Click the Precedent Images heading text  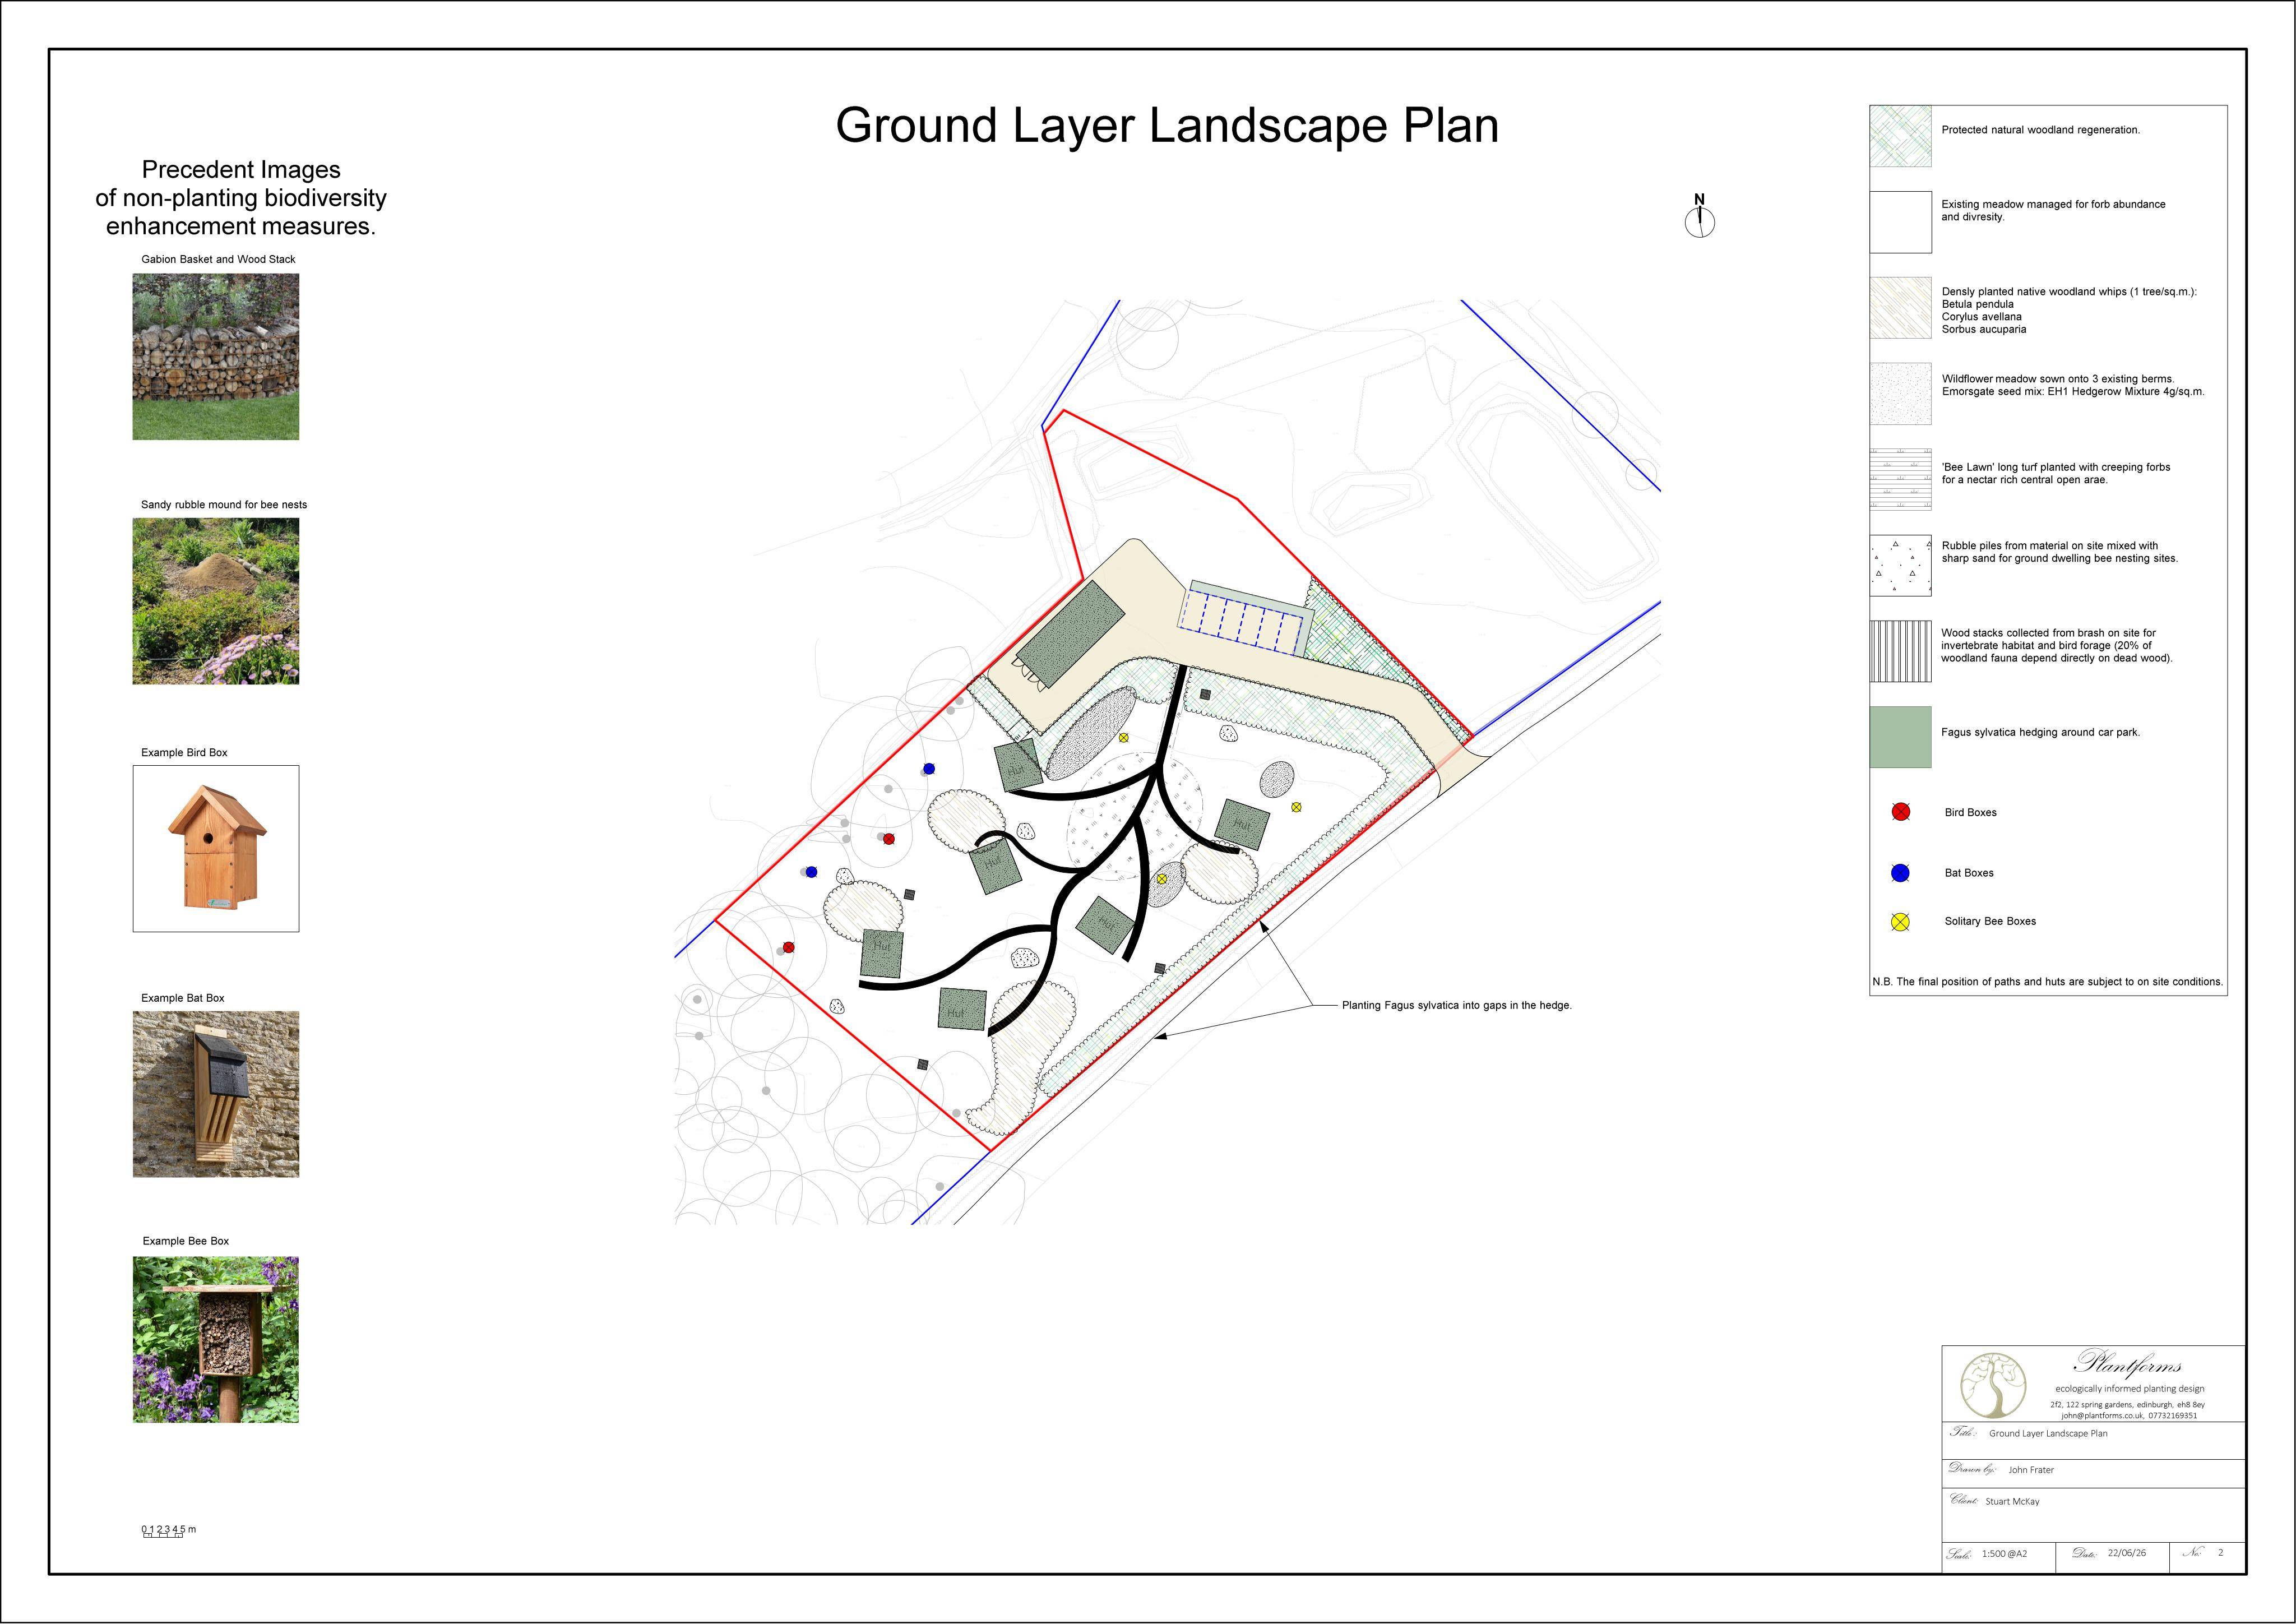coord(241,198)
